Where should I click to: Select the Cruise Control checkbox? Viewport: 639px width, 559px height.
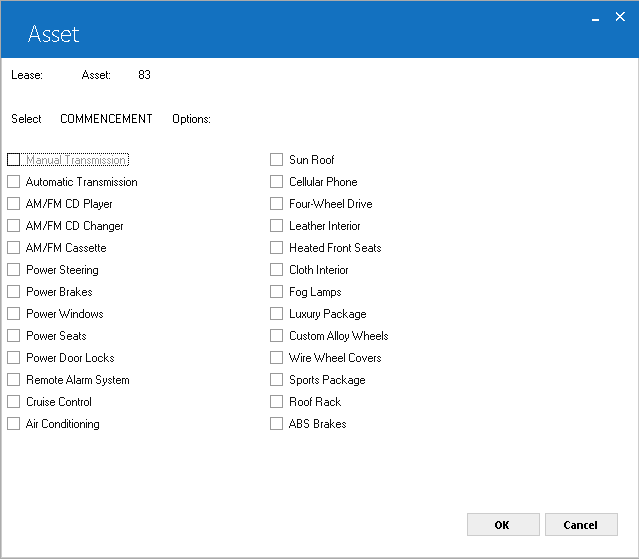pyautogui.click(x=13, y=402)
